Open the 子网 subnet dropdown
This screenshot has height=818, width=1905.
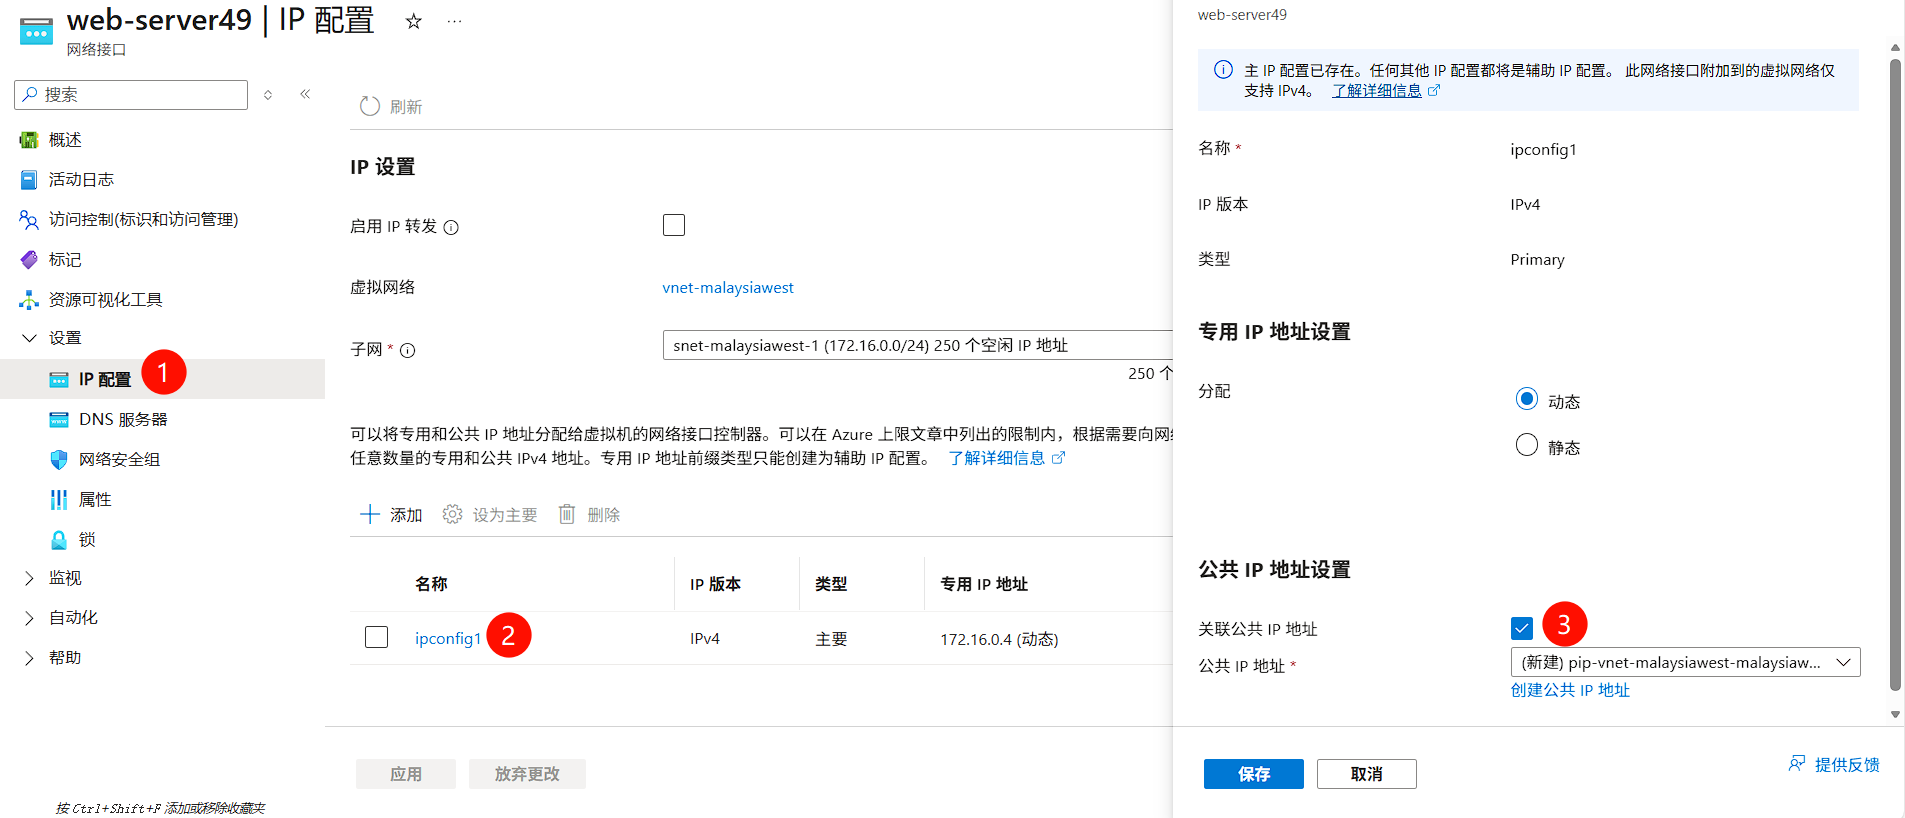[x=918, y=345]
